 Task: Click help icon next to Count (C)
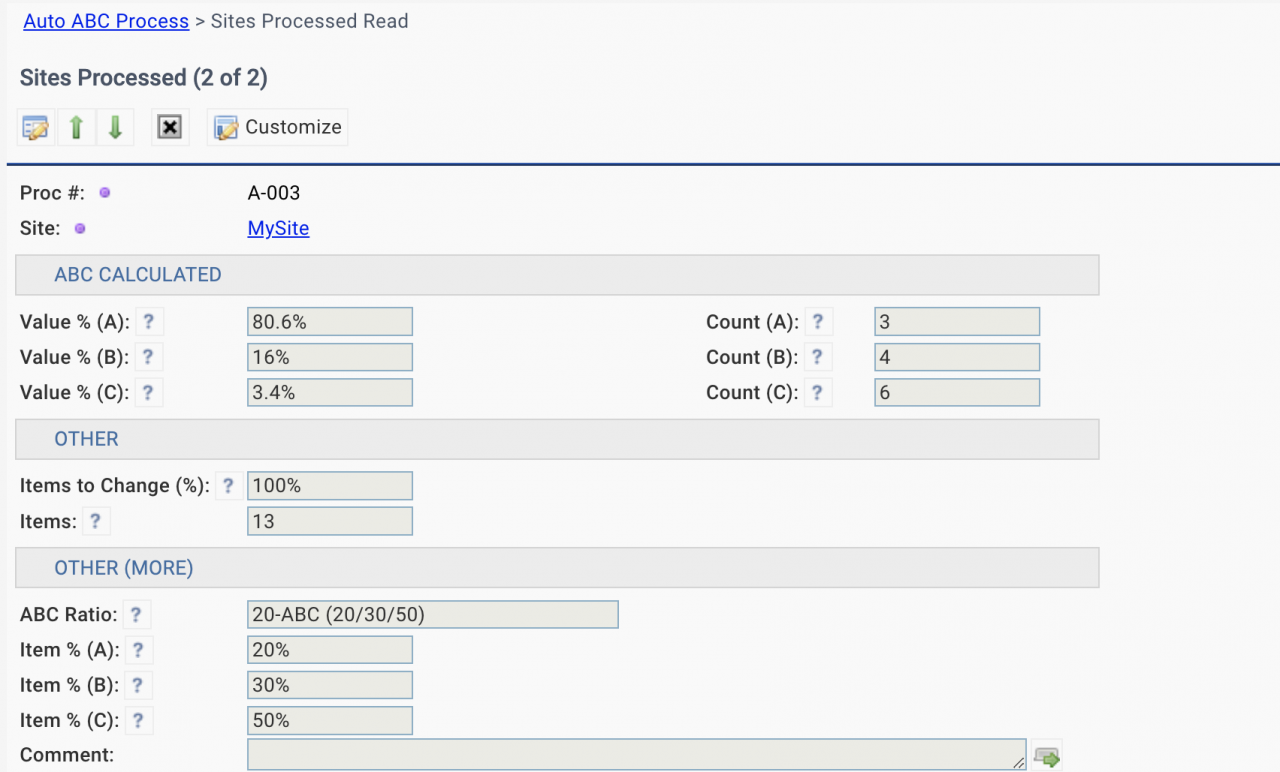pyautogui.click(x=817, y=393)
